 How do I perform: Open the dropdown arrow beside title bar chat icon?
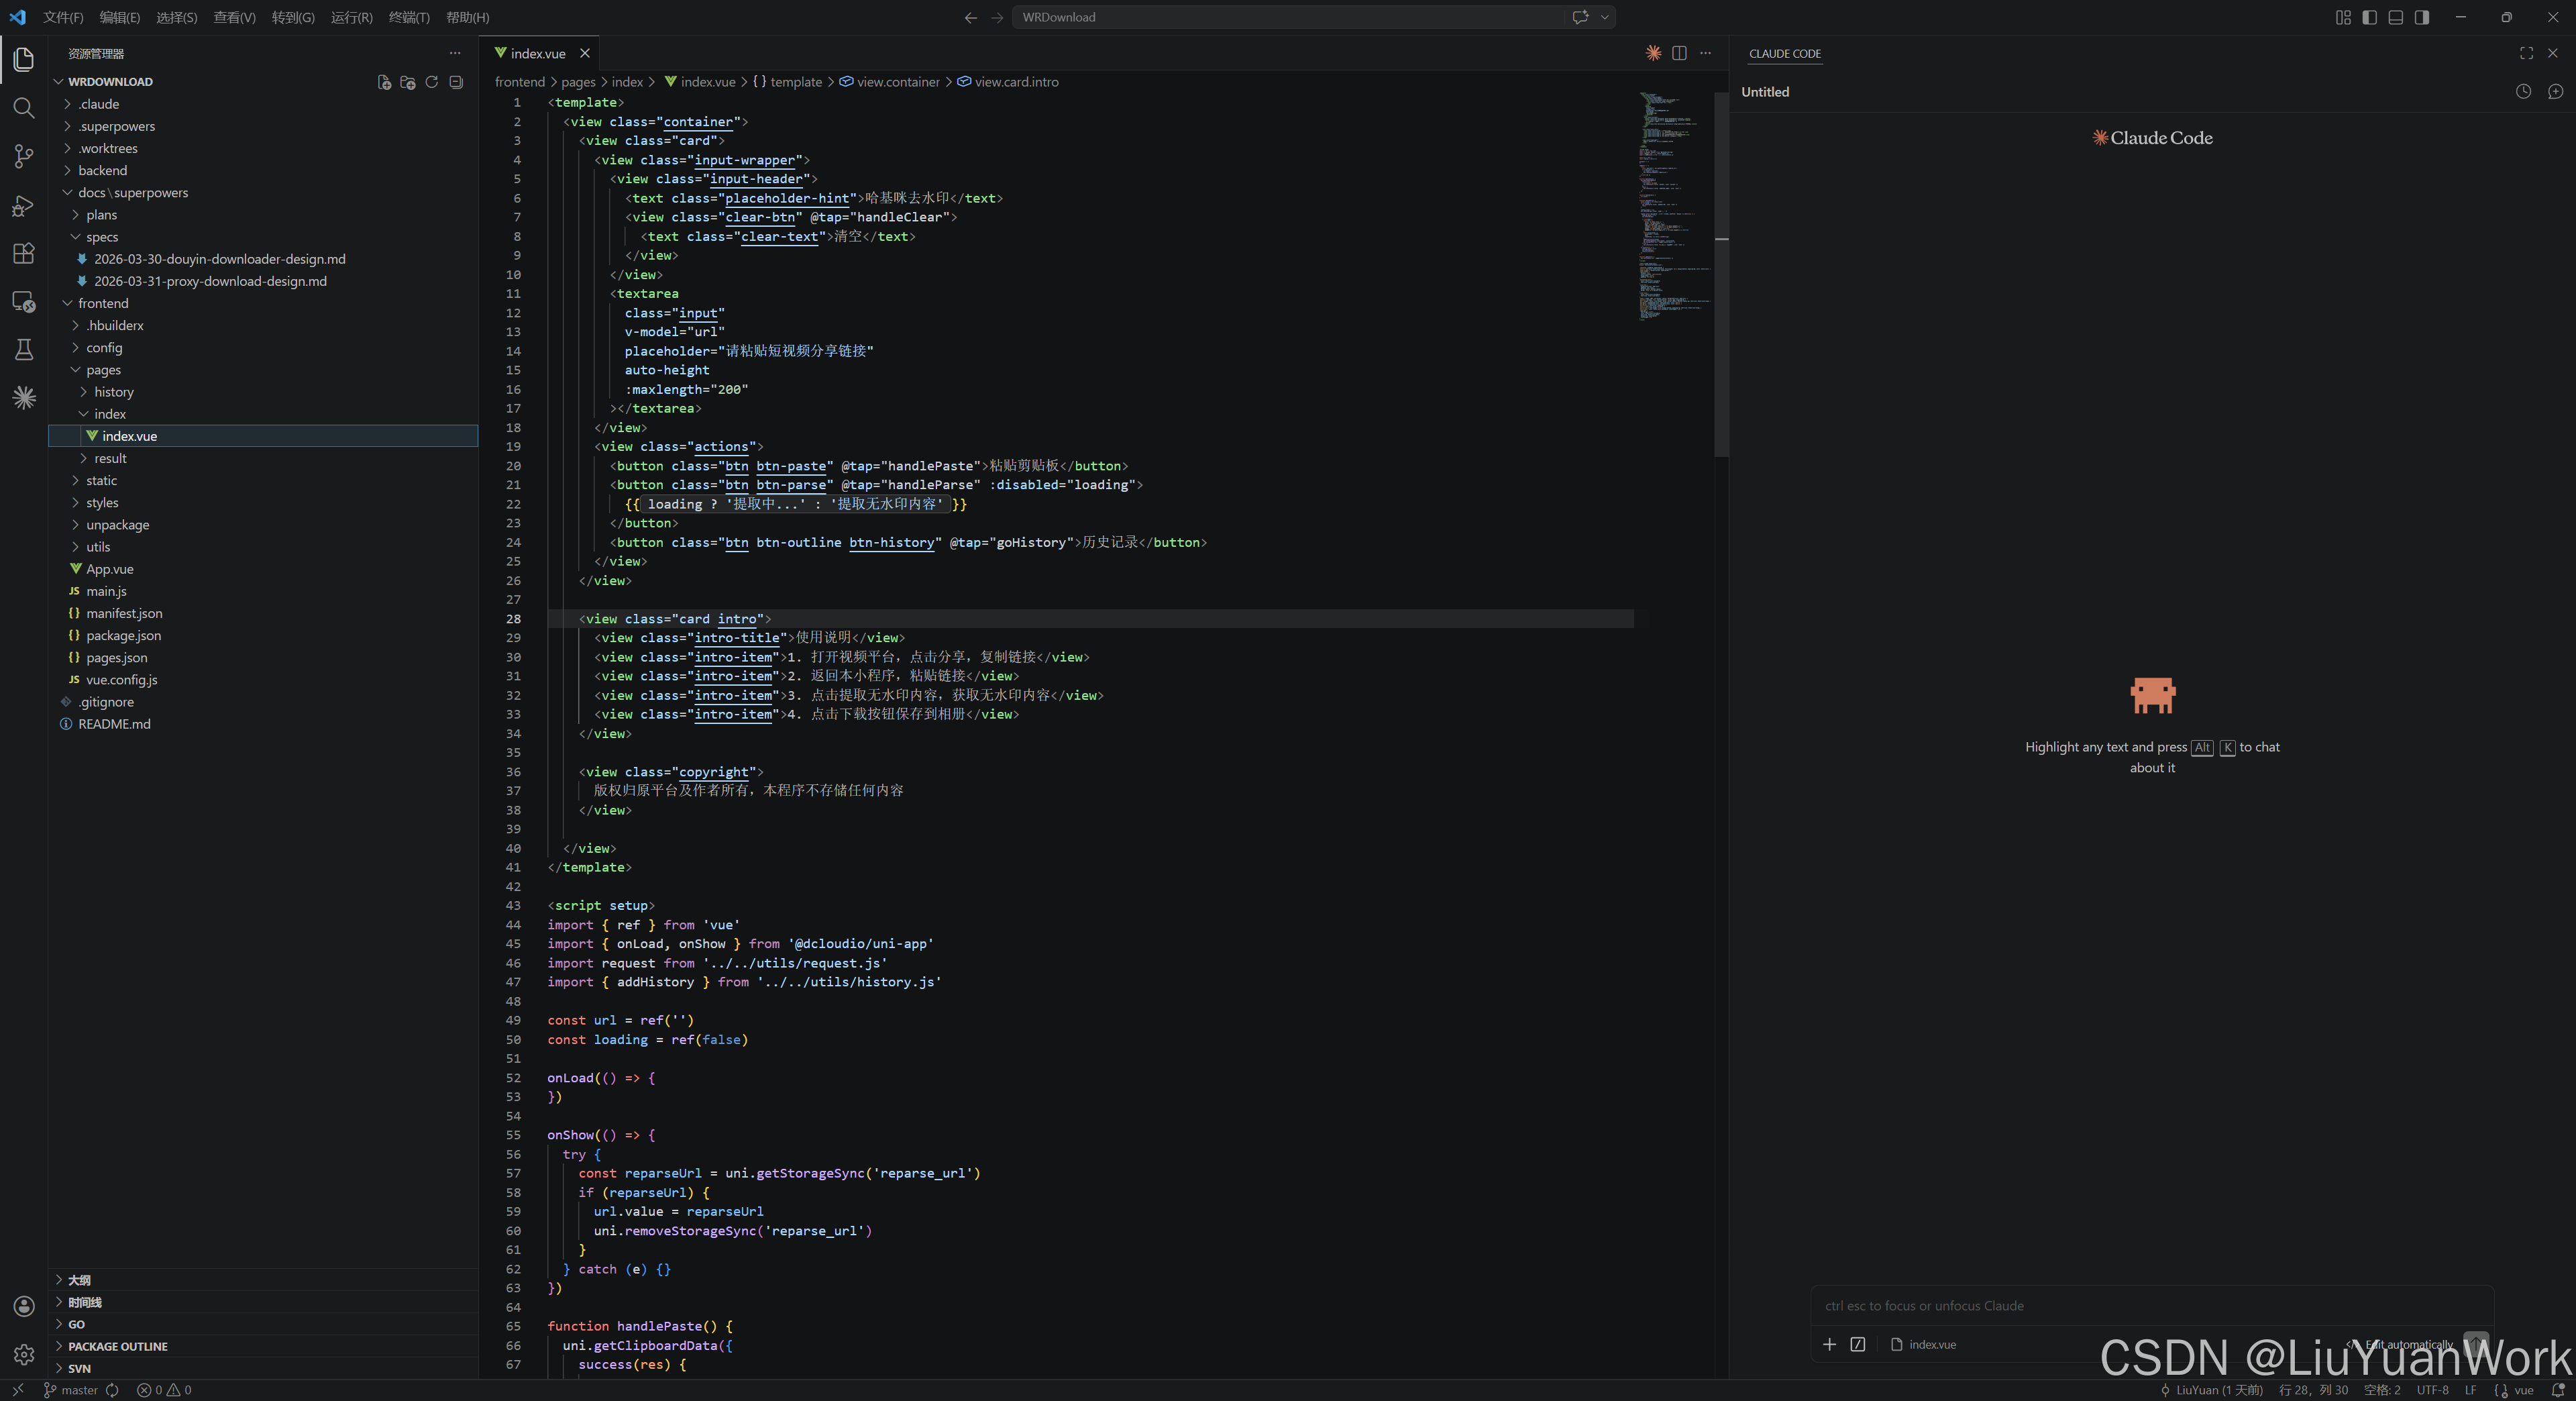[x=1605, y=17]
